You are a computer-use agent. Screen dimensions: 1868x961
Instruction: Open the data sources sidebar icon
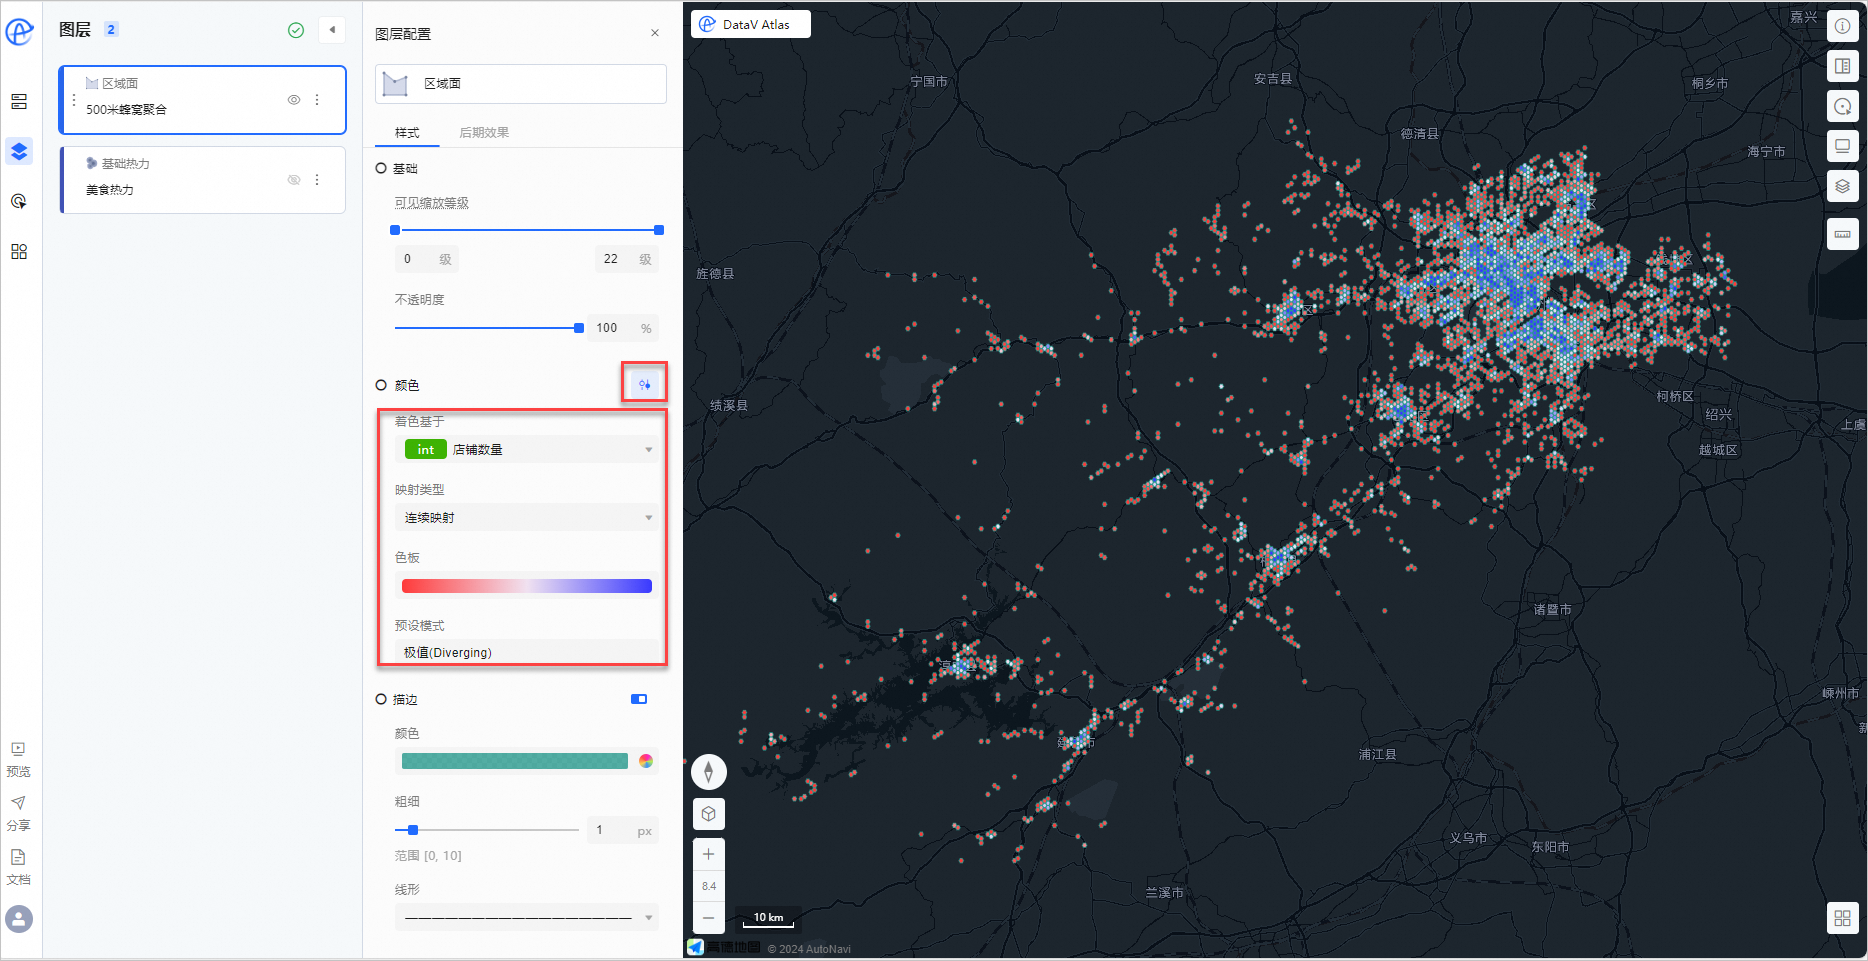pyautogui.click(x=19, y=102)
